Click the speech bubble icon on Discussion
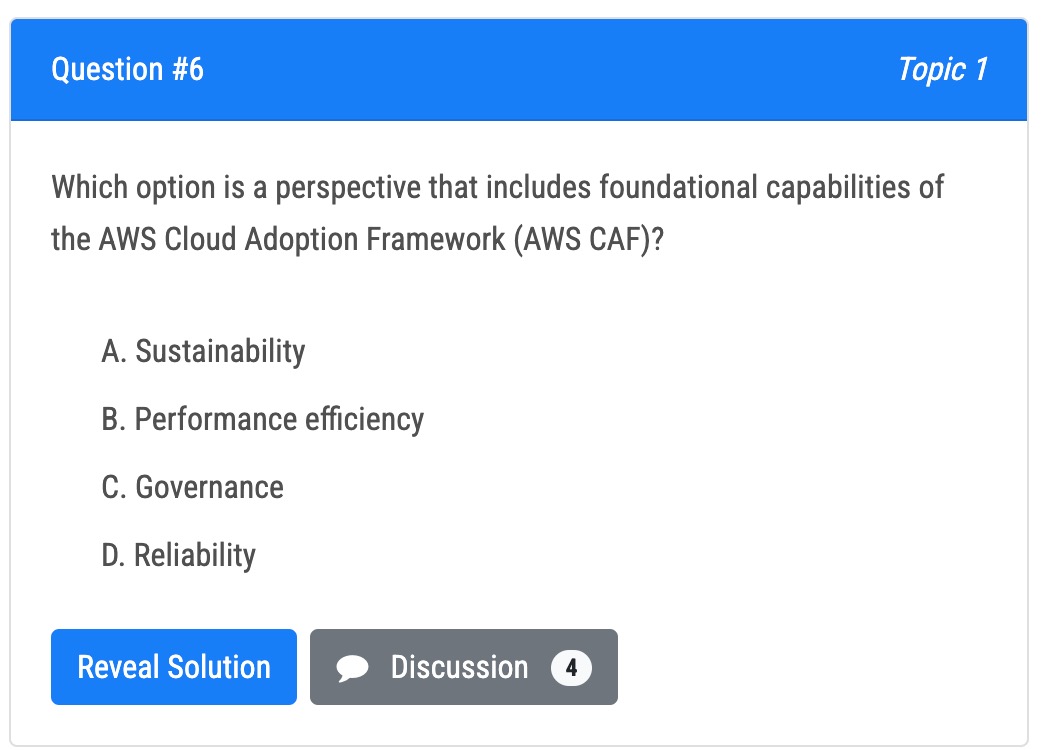 tap(352, 668)
